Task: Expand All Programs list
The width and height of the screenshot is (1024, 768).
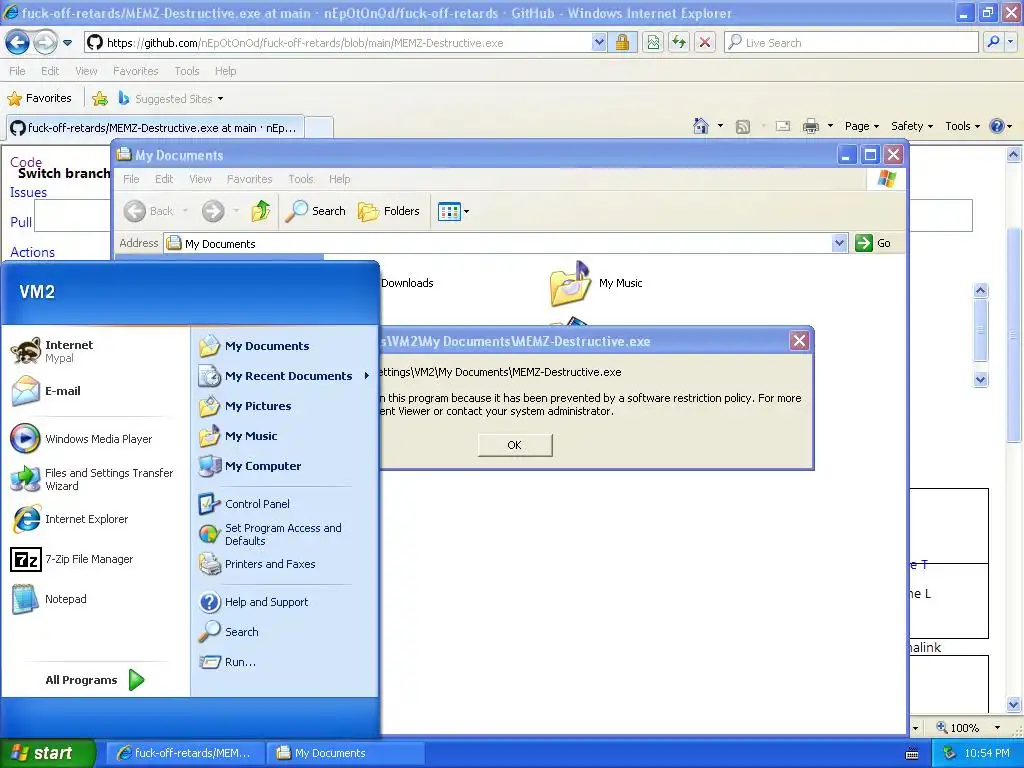Action: [x=94, y=680]
